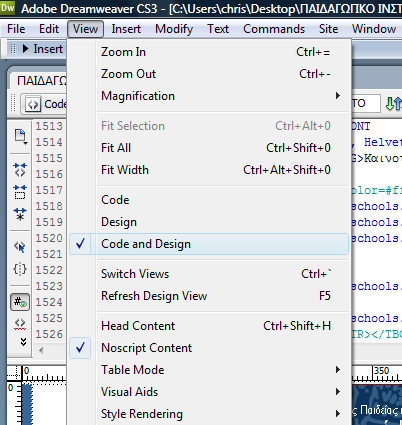Image resolution: width=402 pixels, height=425 pixels.
Task: Open the File menu
Action: coord(16,29)
